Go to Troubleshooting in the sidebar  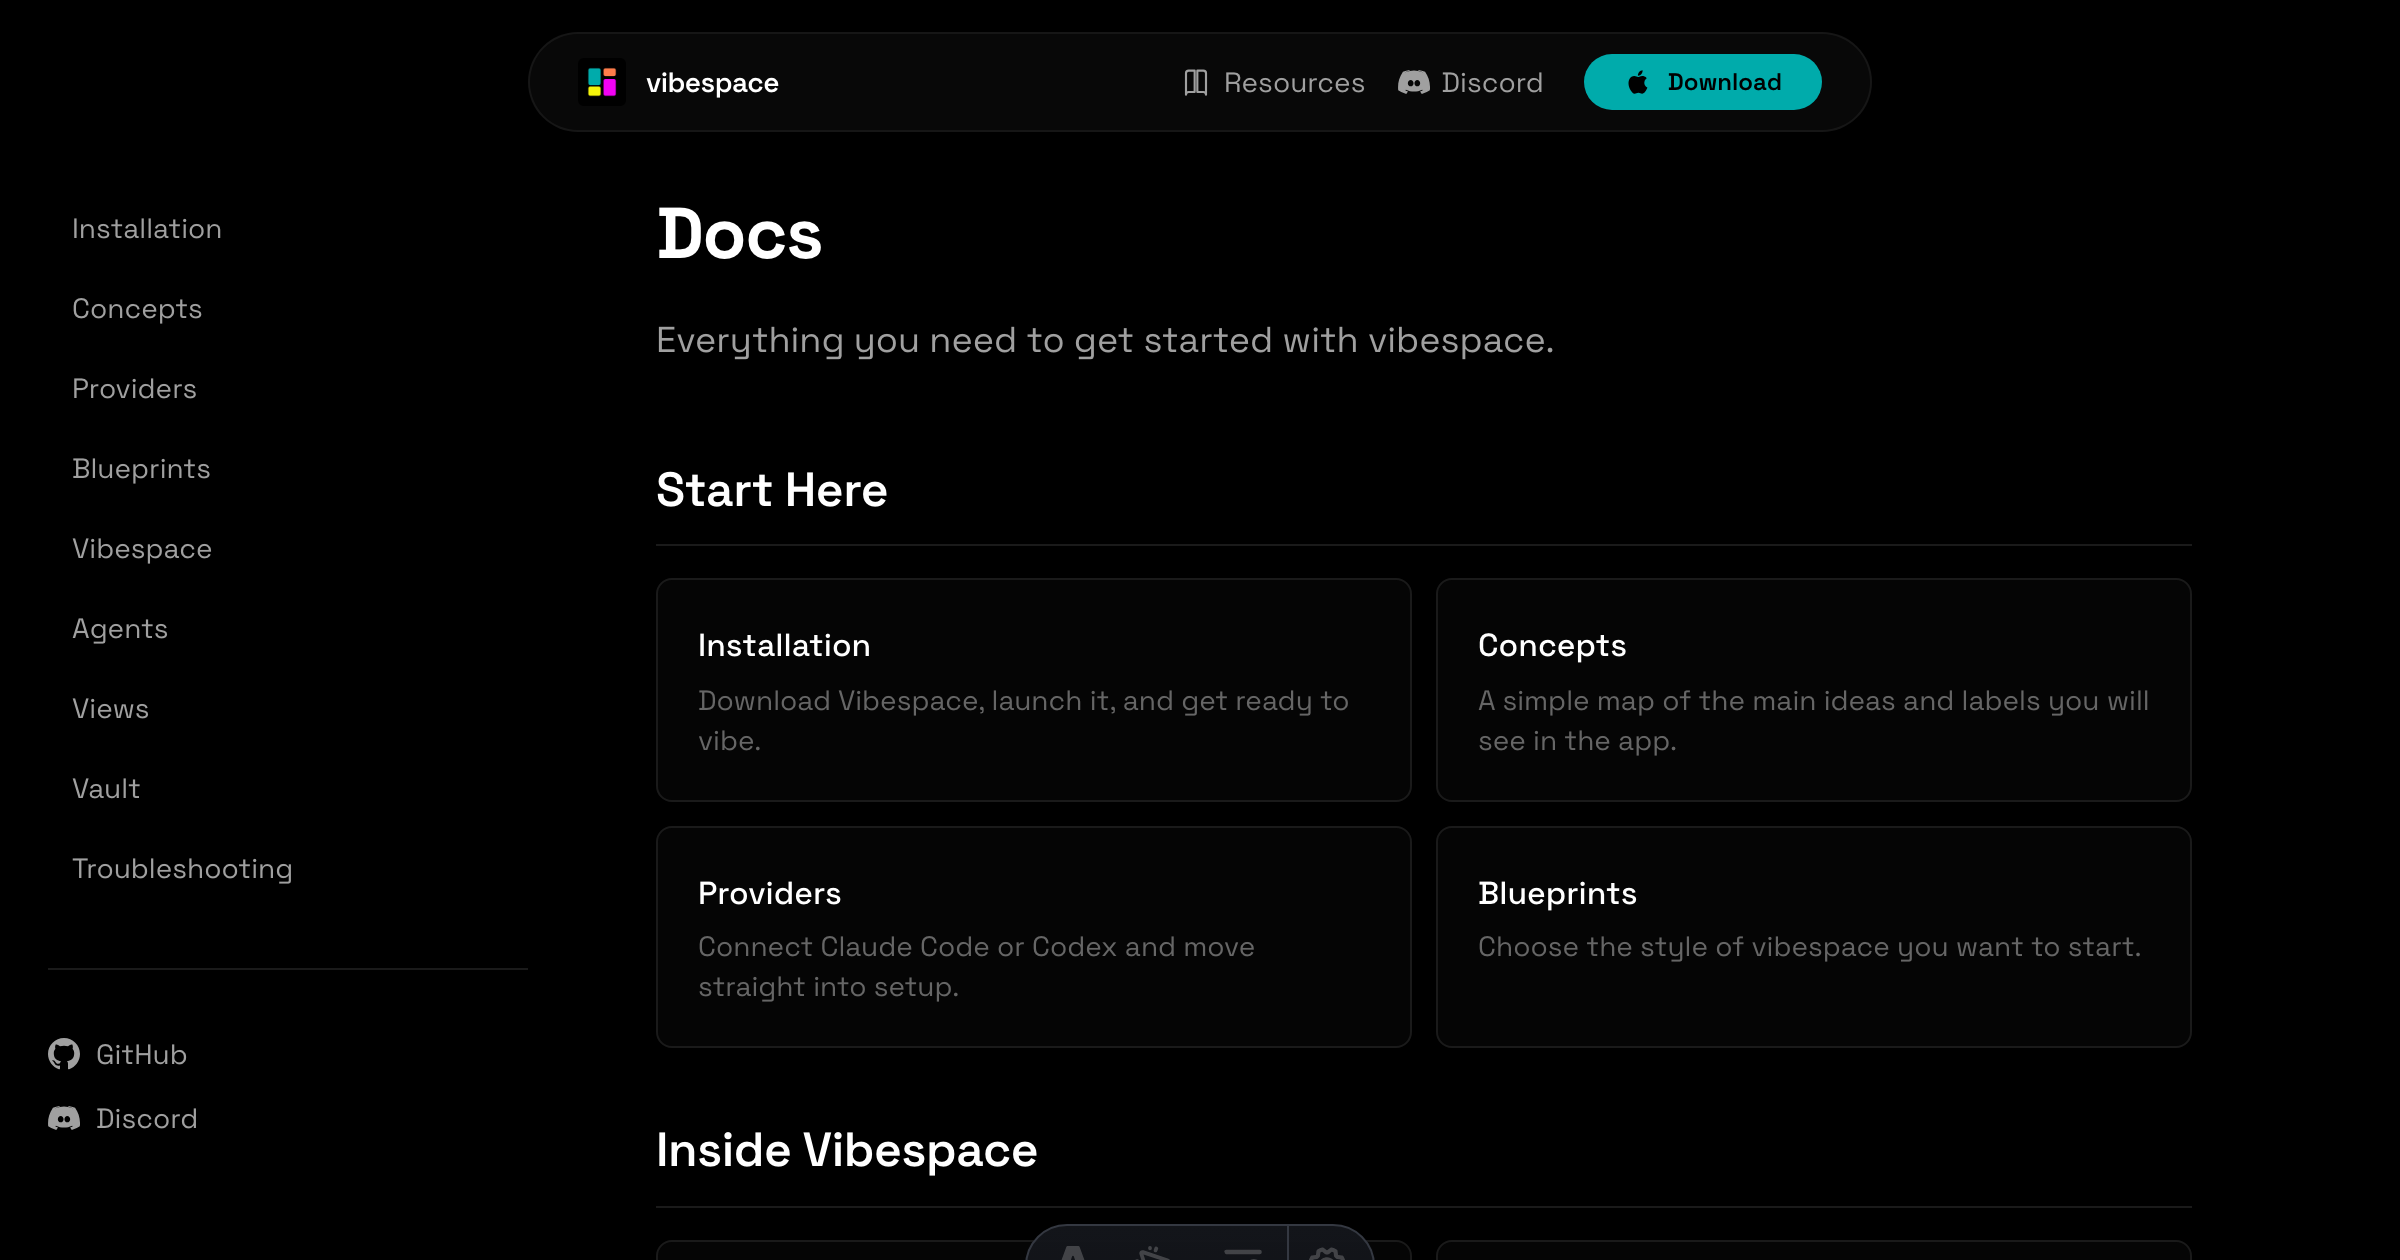click(182, 869)
